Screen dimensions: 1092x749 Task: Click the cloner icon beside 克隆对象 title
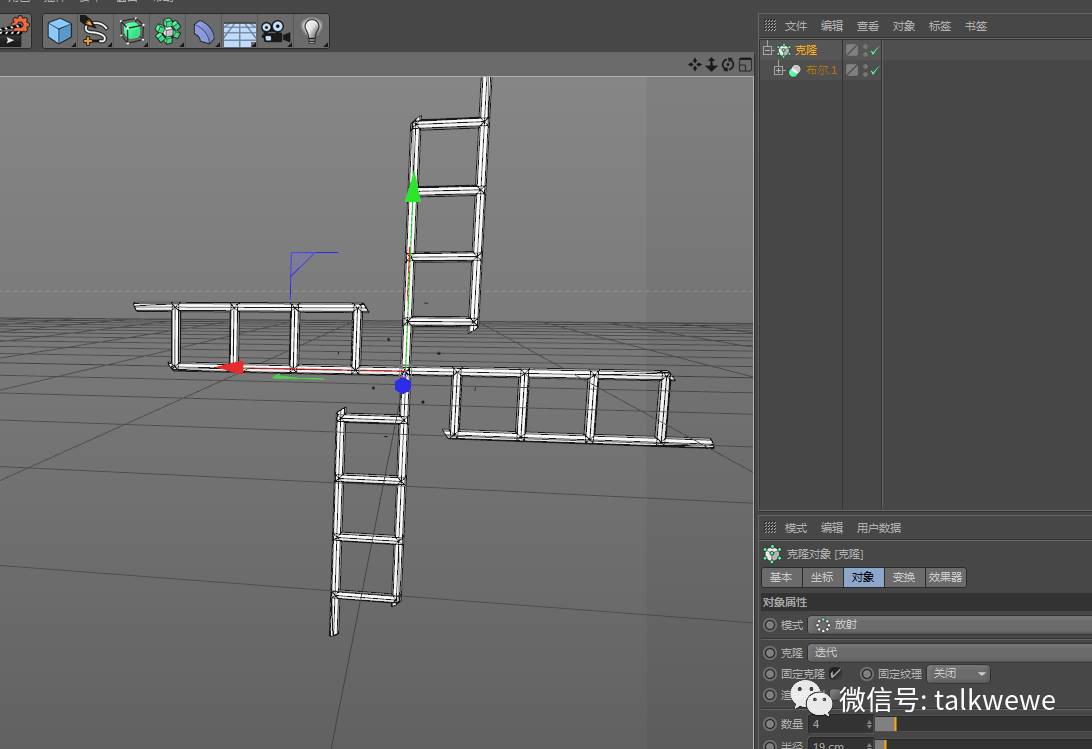[772, 554]
